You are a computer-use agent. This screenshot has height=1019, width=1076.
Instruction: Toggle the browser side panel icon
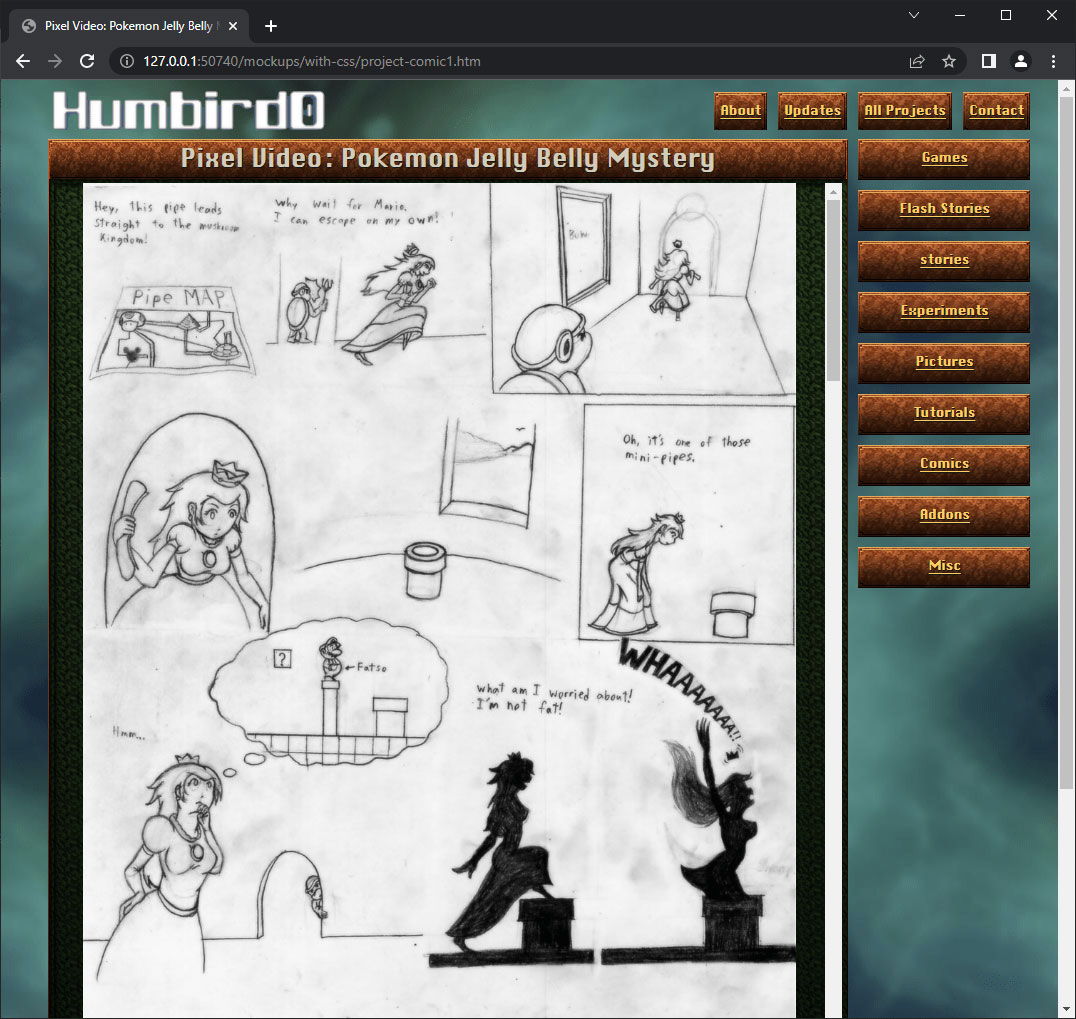tap(988, 61)
